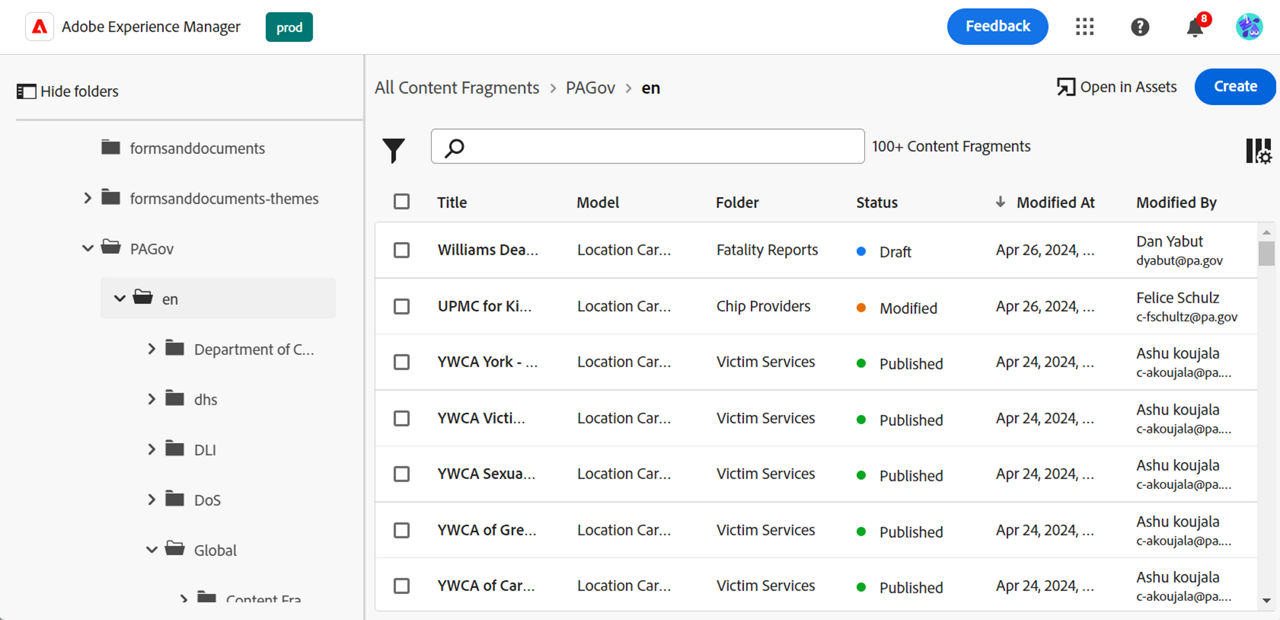This screenshot has width=1280, height=620.
Task: Click the Hide folders panel icon
Action: [26, 91]
